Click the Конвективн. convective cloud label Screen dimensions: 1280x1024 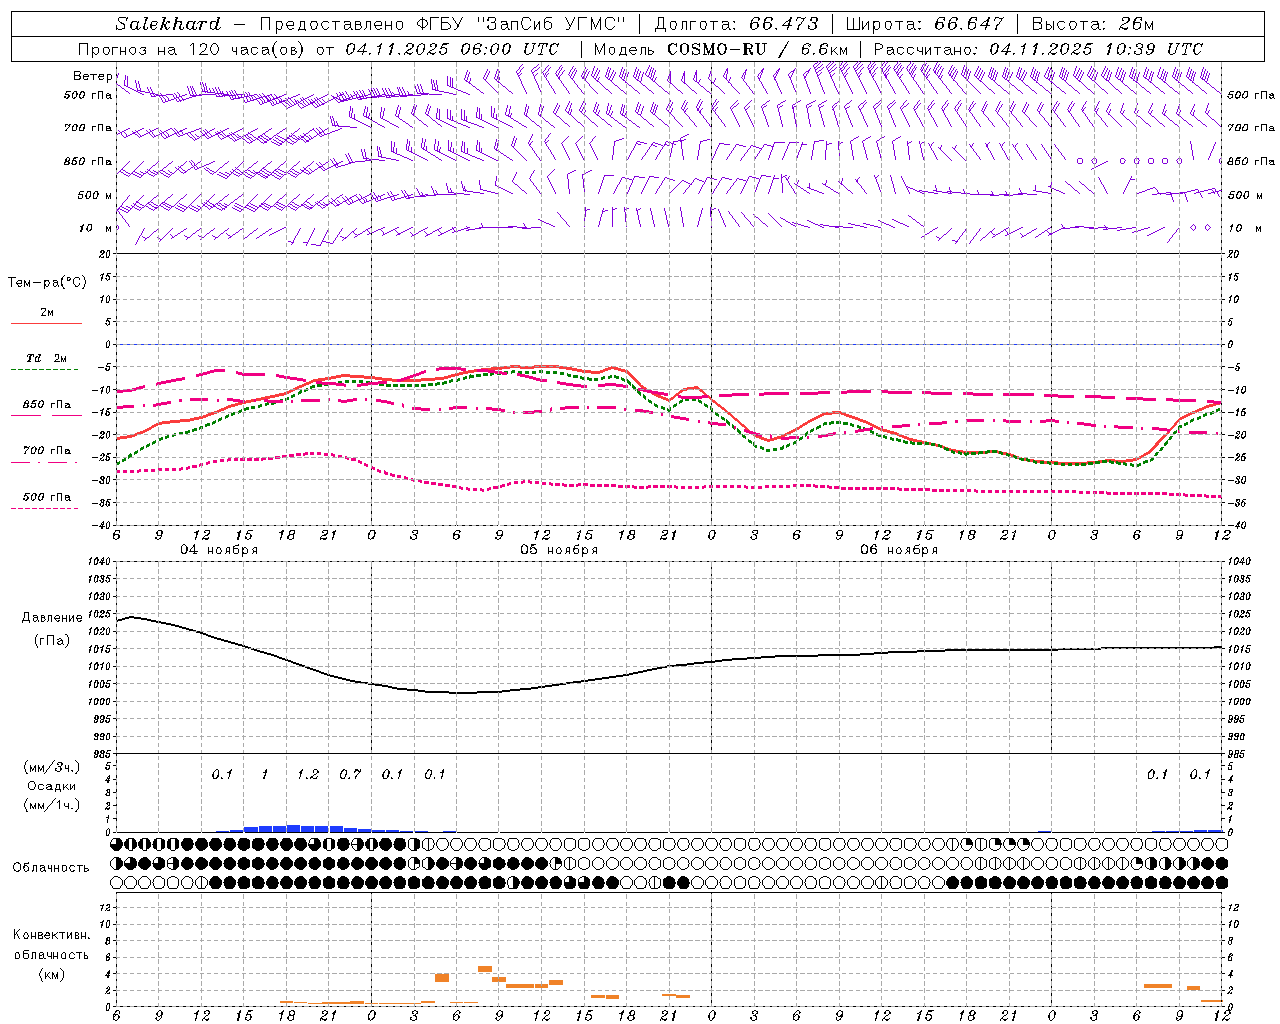(x=51, y=935)
